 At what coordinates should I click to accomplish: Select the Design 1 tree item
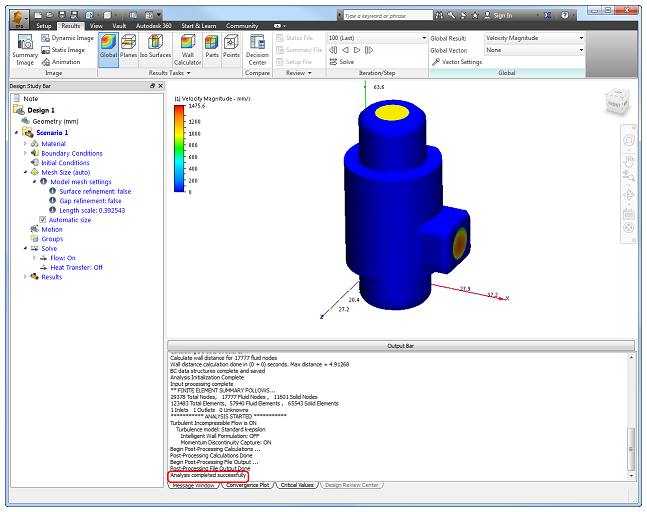(41, 110)
